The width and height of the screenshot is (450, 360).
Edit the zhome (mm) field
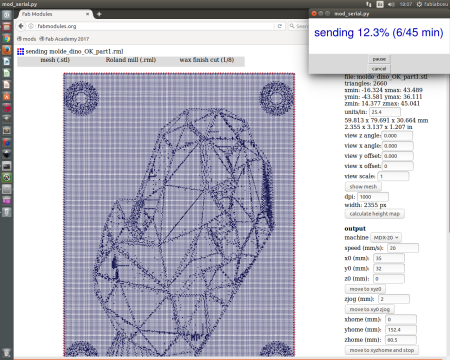401,340
